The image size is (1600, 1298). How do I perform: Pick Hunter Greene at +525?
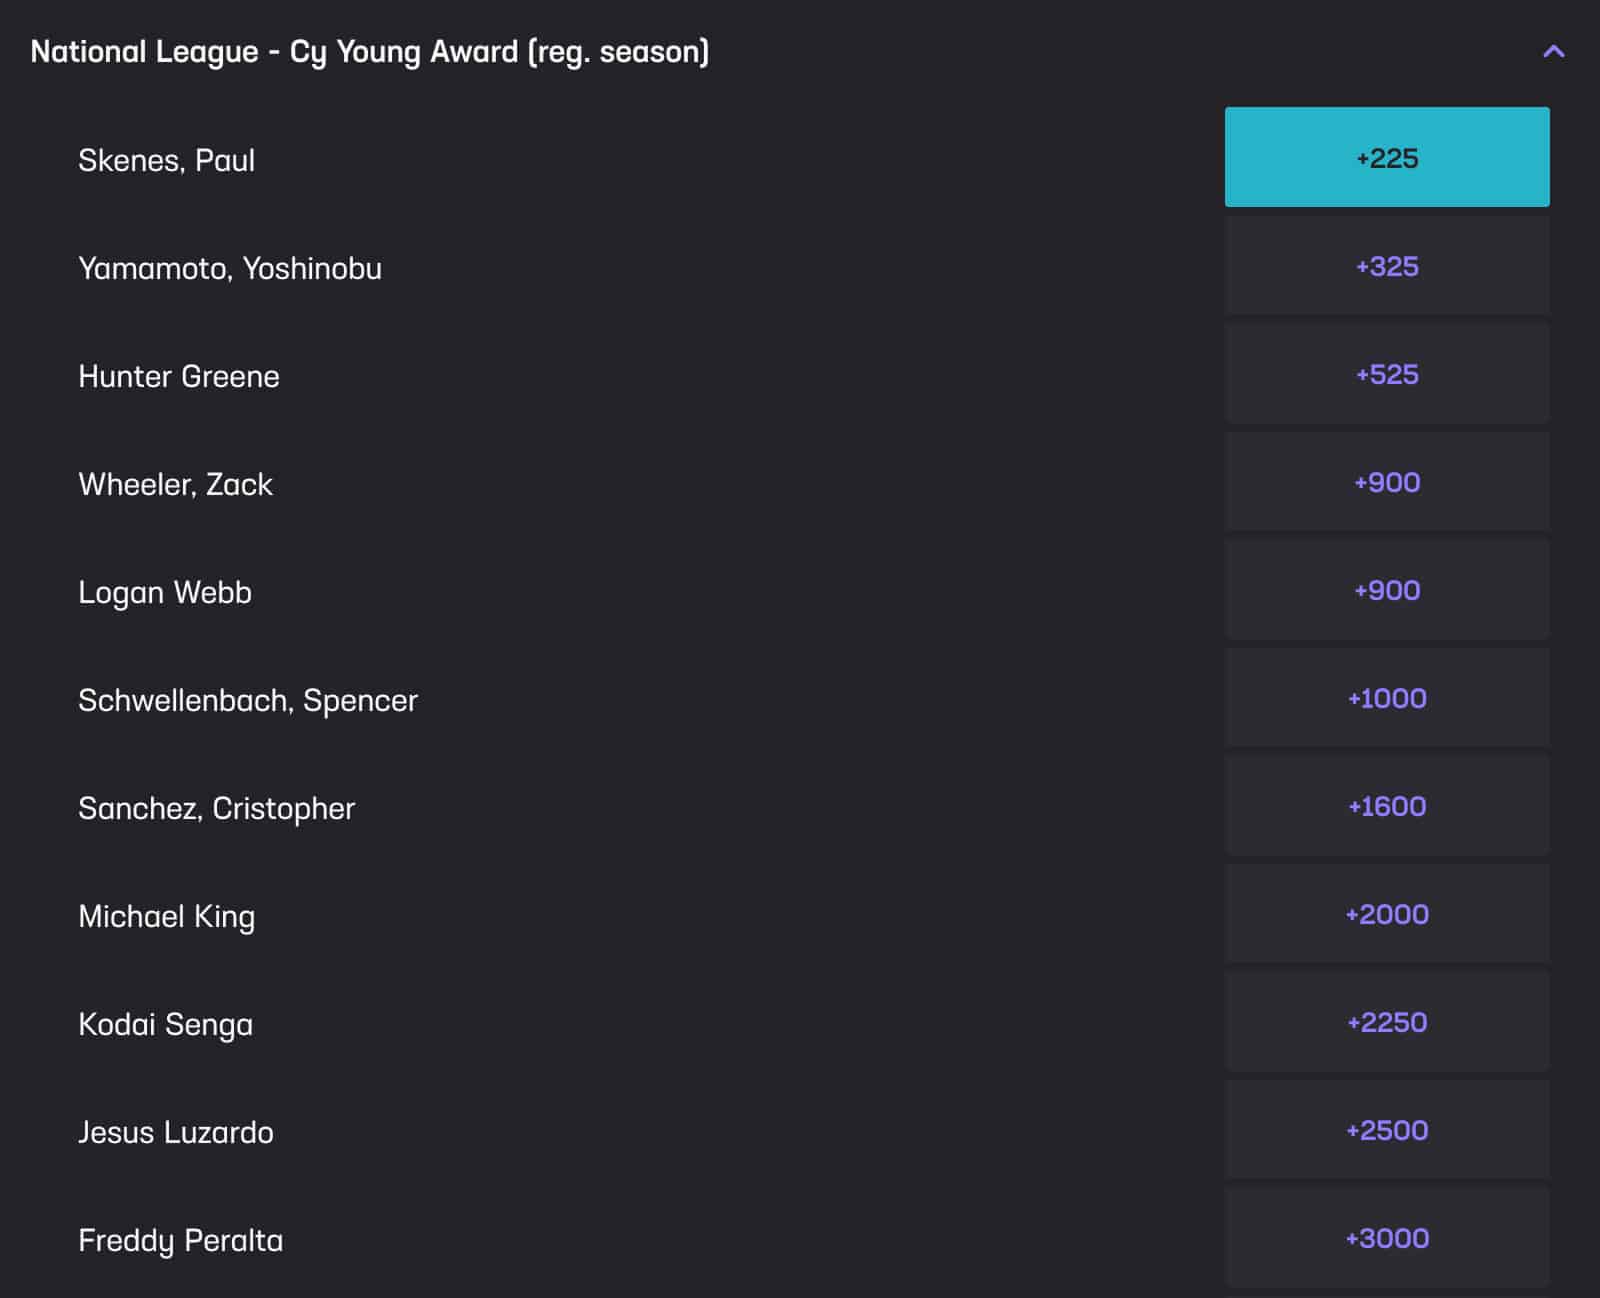(x=1386, y=374)
